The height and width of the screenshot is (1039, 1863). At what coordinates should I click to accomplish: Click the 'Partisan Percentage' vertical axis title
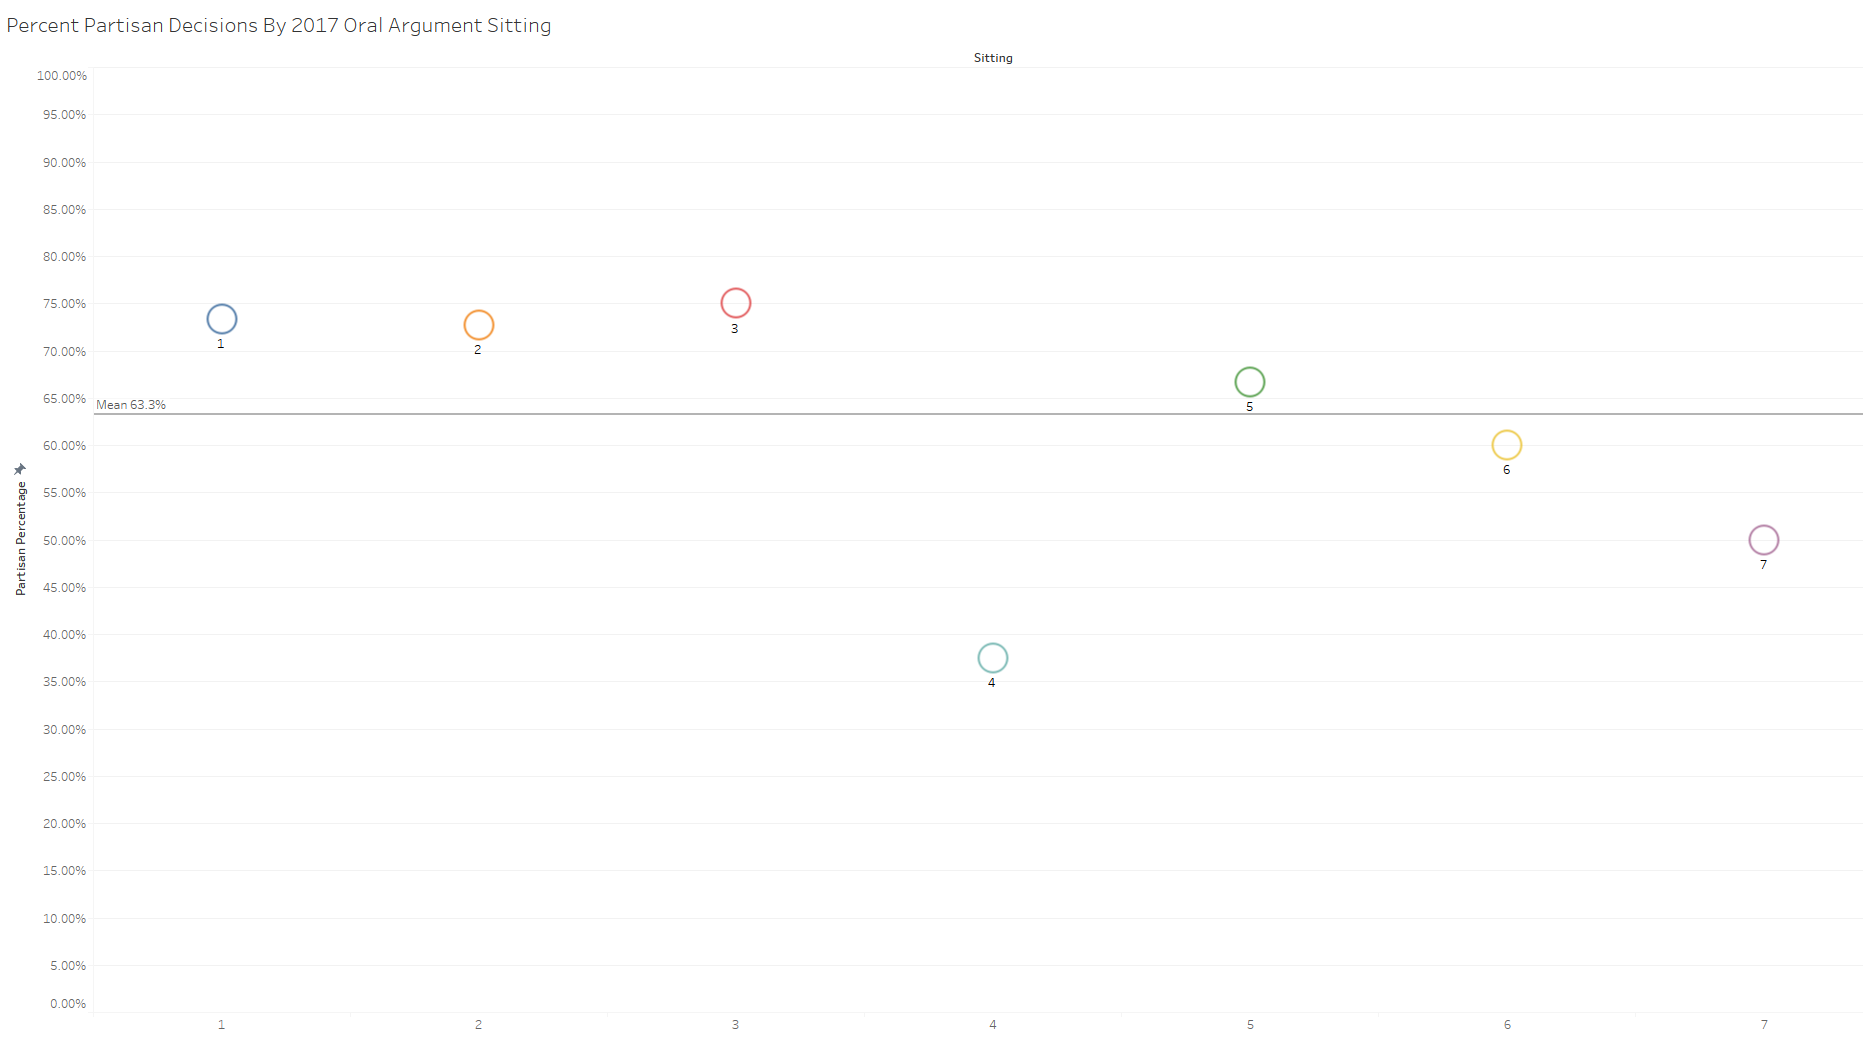(21, 539)
